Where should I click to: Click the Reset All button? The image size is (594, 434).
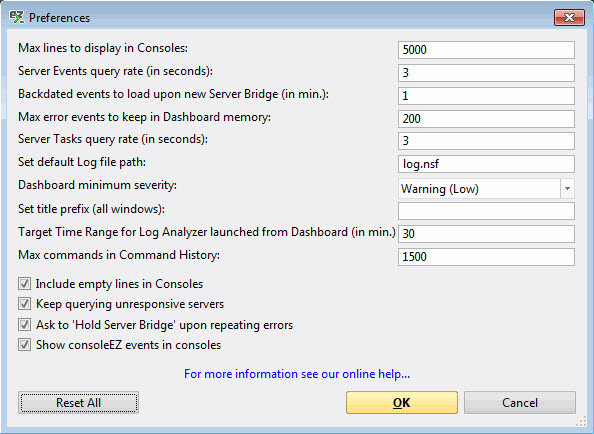tap(78, 403)
